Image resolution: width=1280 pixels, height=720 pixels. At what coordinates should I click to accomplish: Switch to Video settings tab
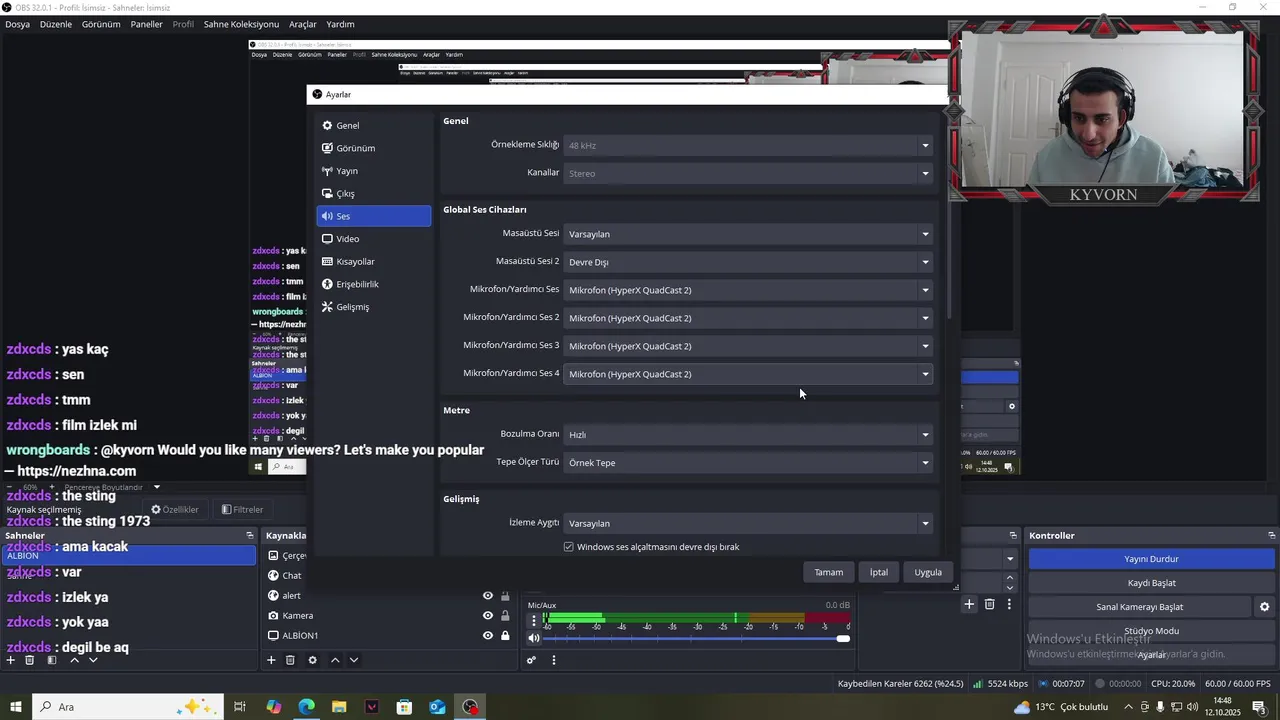click(373, 239)
